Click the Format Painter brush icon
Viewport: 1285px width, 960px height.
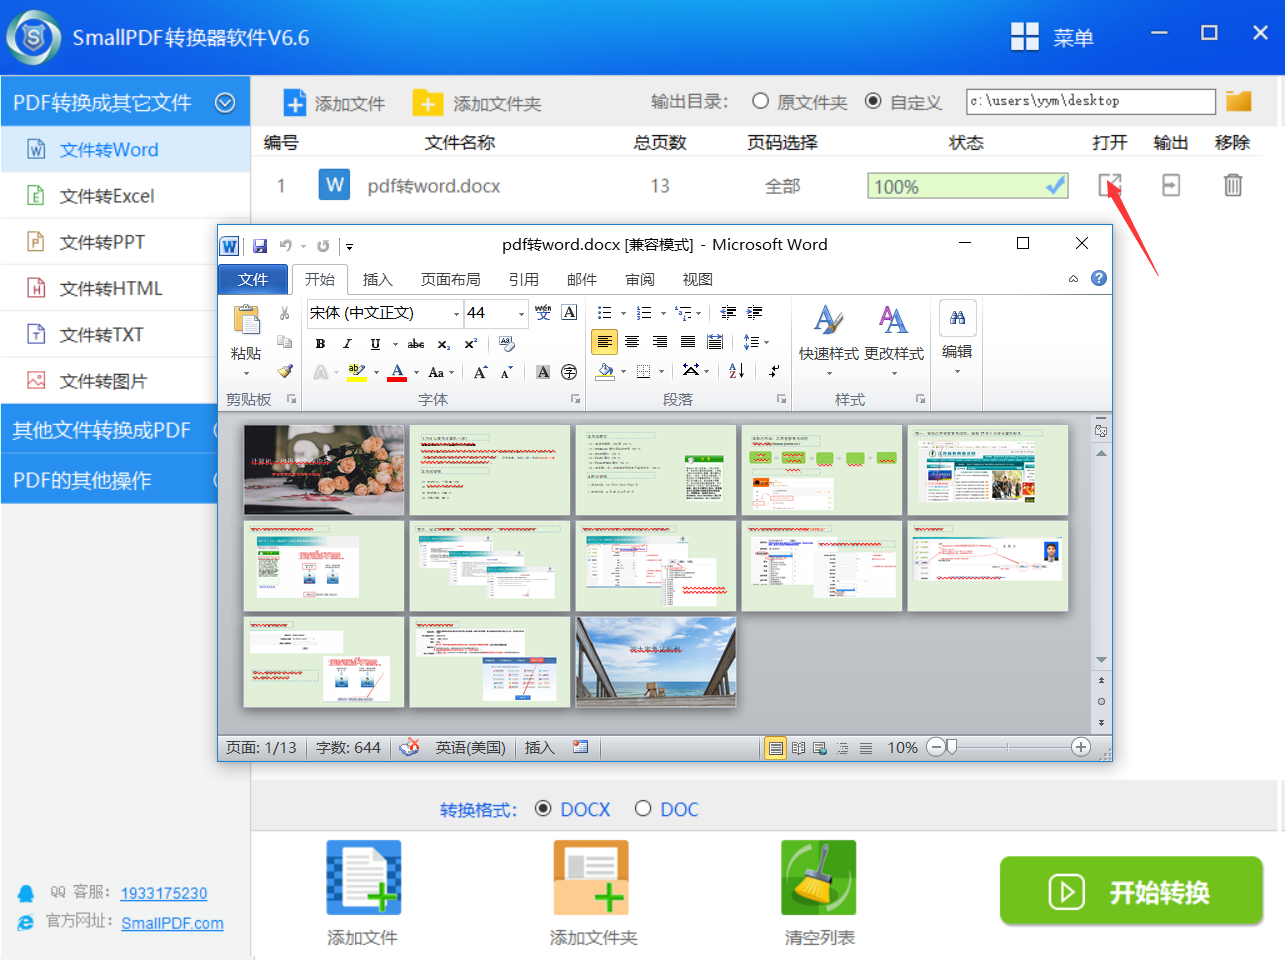(285, 371)
